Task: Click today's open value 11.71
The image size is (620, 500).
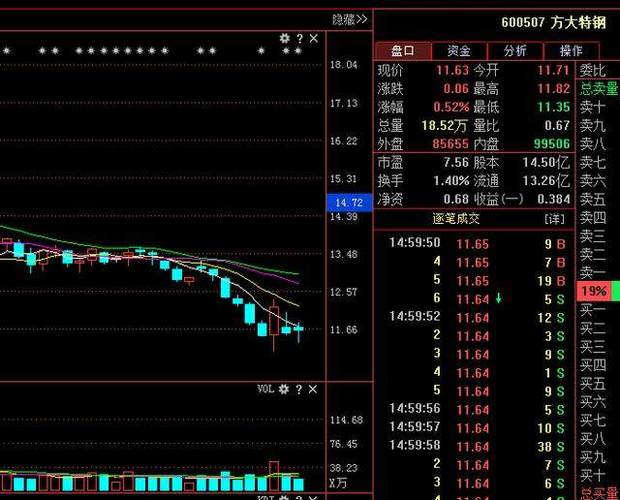Action: click(553, 71)
